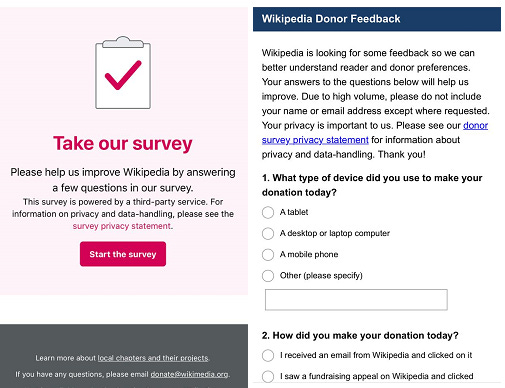Open the survey privacy statement link

coord(122,226)
